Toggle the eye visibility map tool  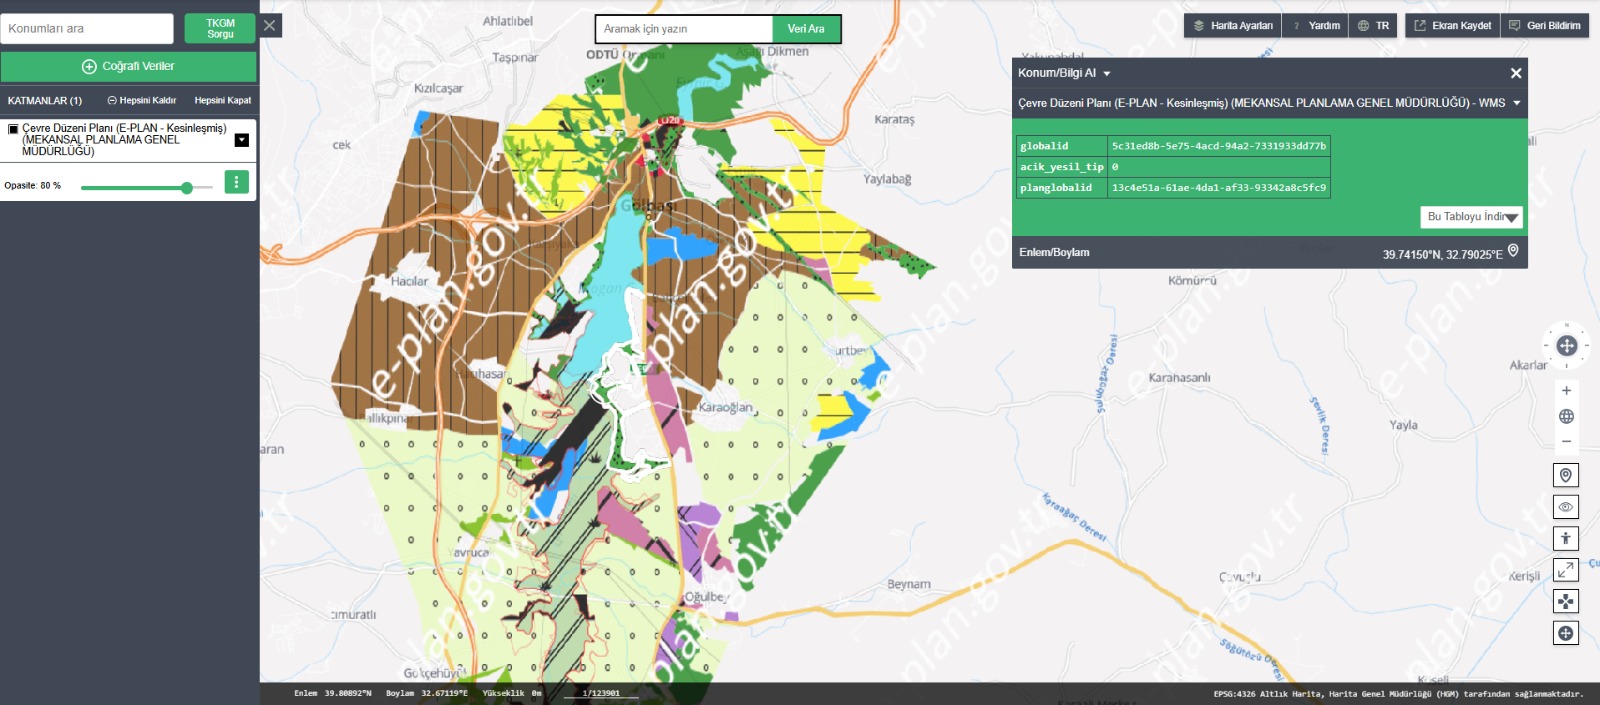click(1566, 507)
